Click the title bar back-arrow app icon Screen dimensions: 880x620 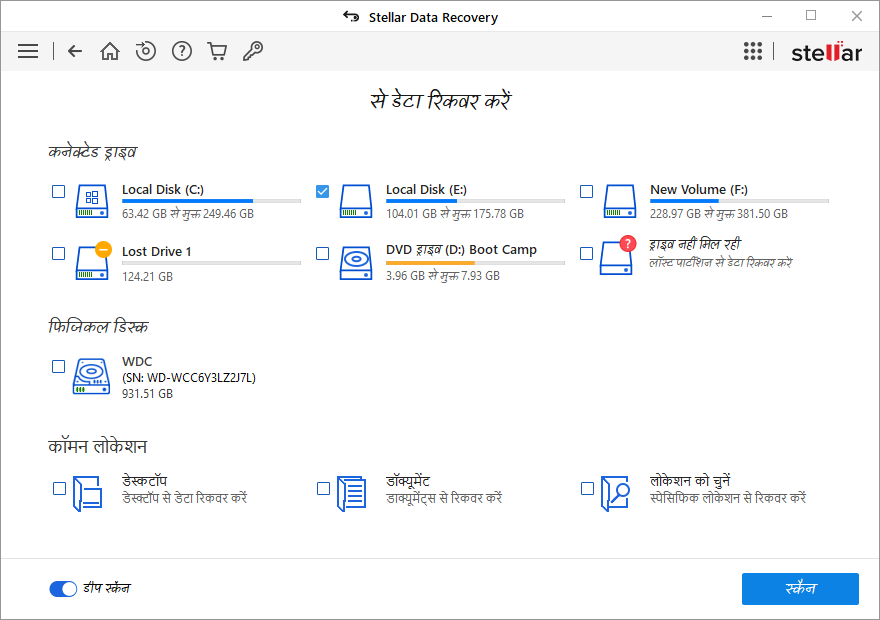351,17
